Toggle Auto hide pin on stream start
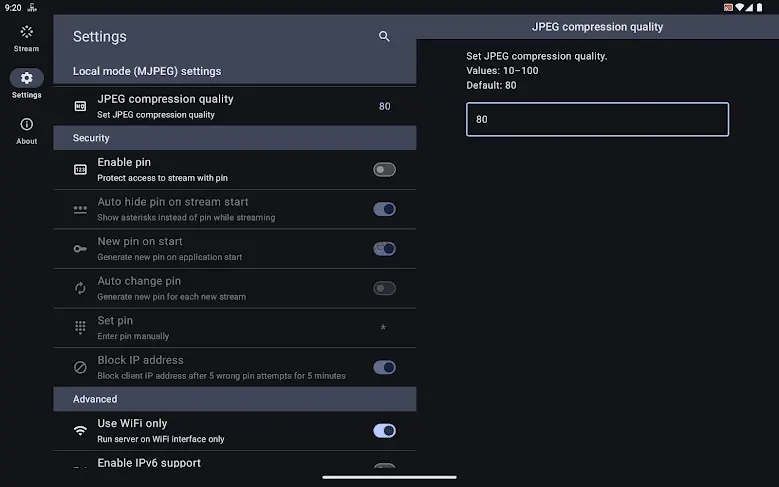 tap(384, 209)
